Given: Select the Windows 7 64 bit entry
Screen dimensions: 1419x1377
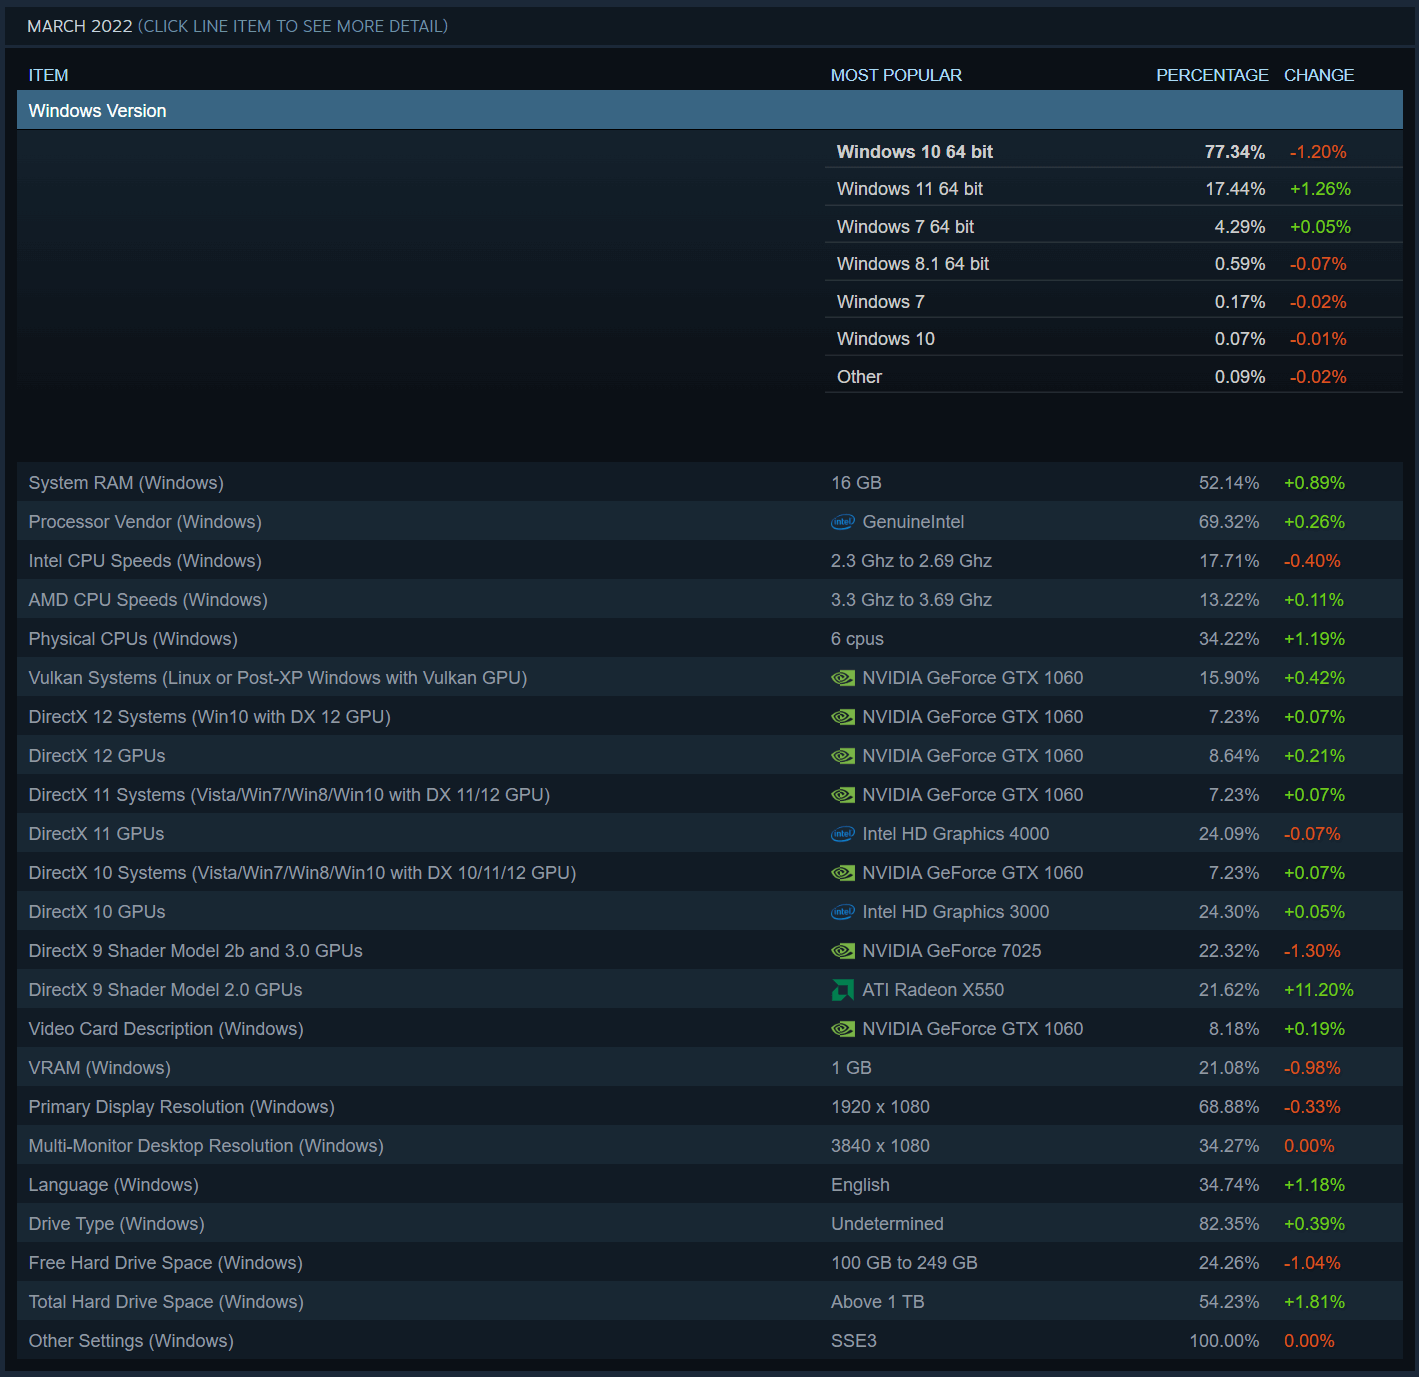Looking at the screenshot, I should [1114, 226].
